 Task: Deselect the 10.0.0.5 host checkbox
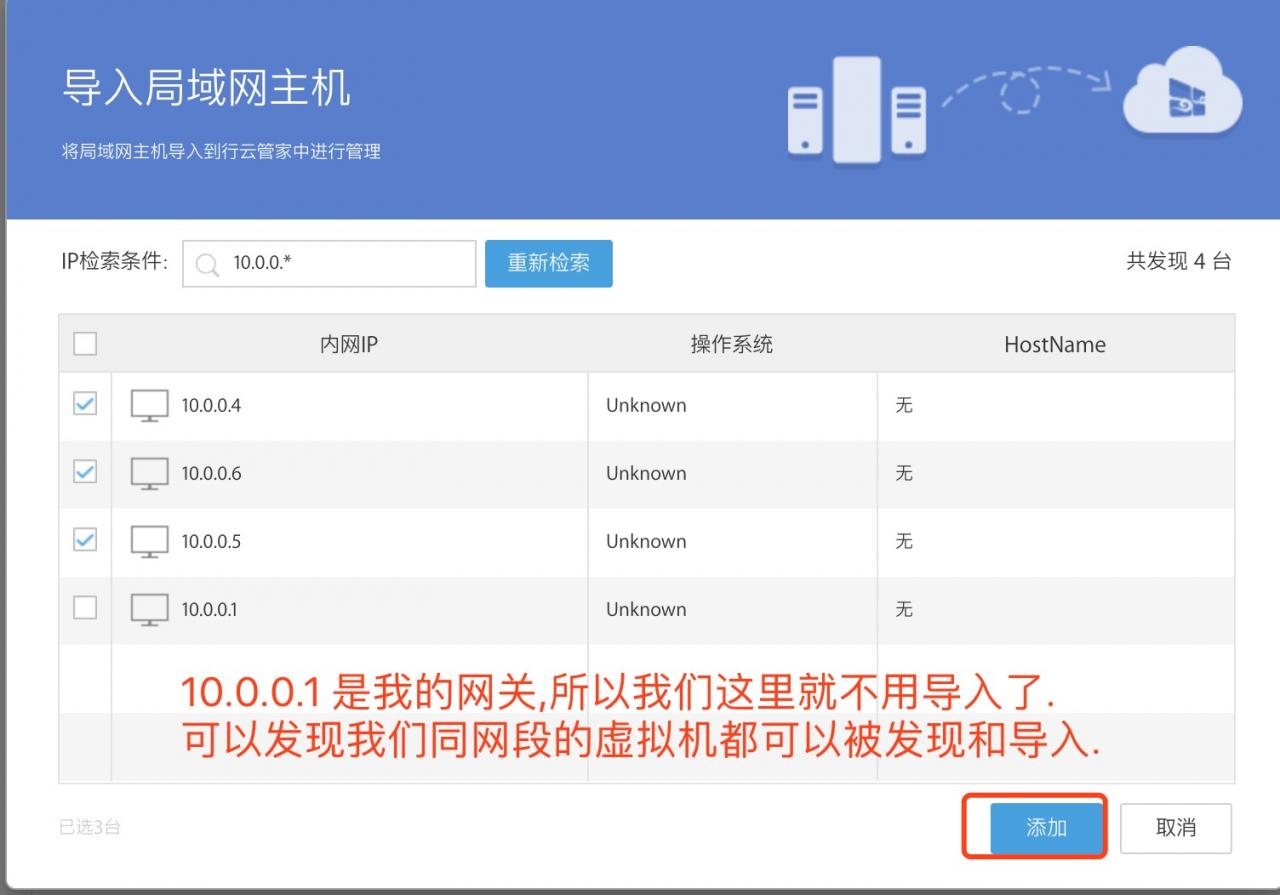pyautogui.click(x=85, y=540)
